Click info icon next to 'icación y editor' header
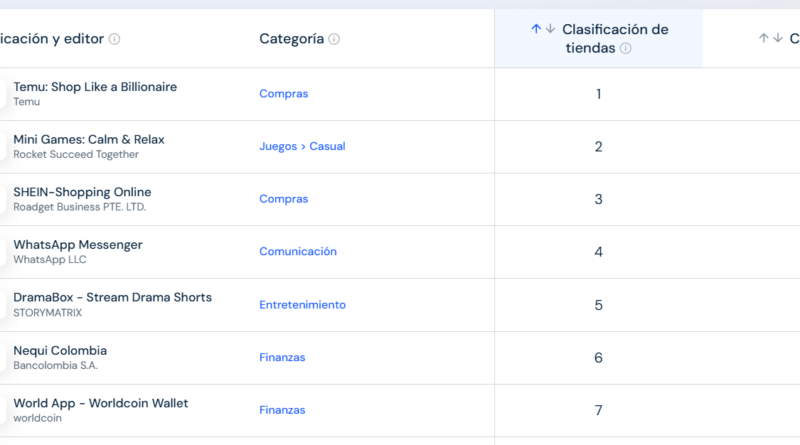Screen dimensions: 800x445 [114, 39]
